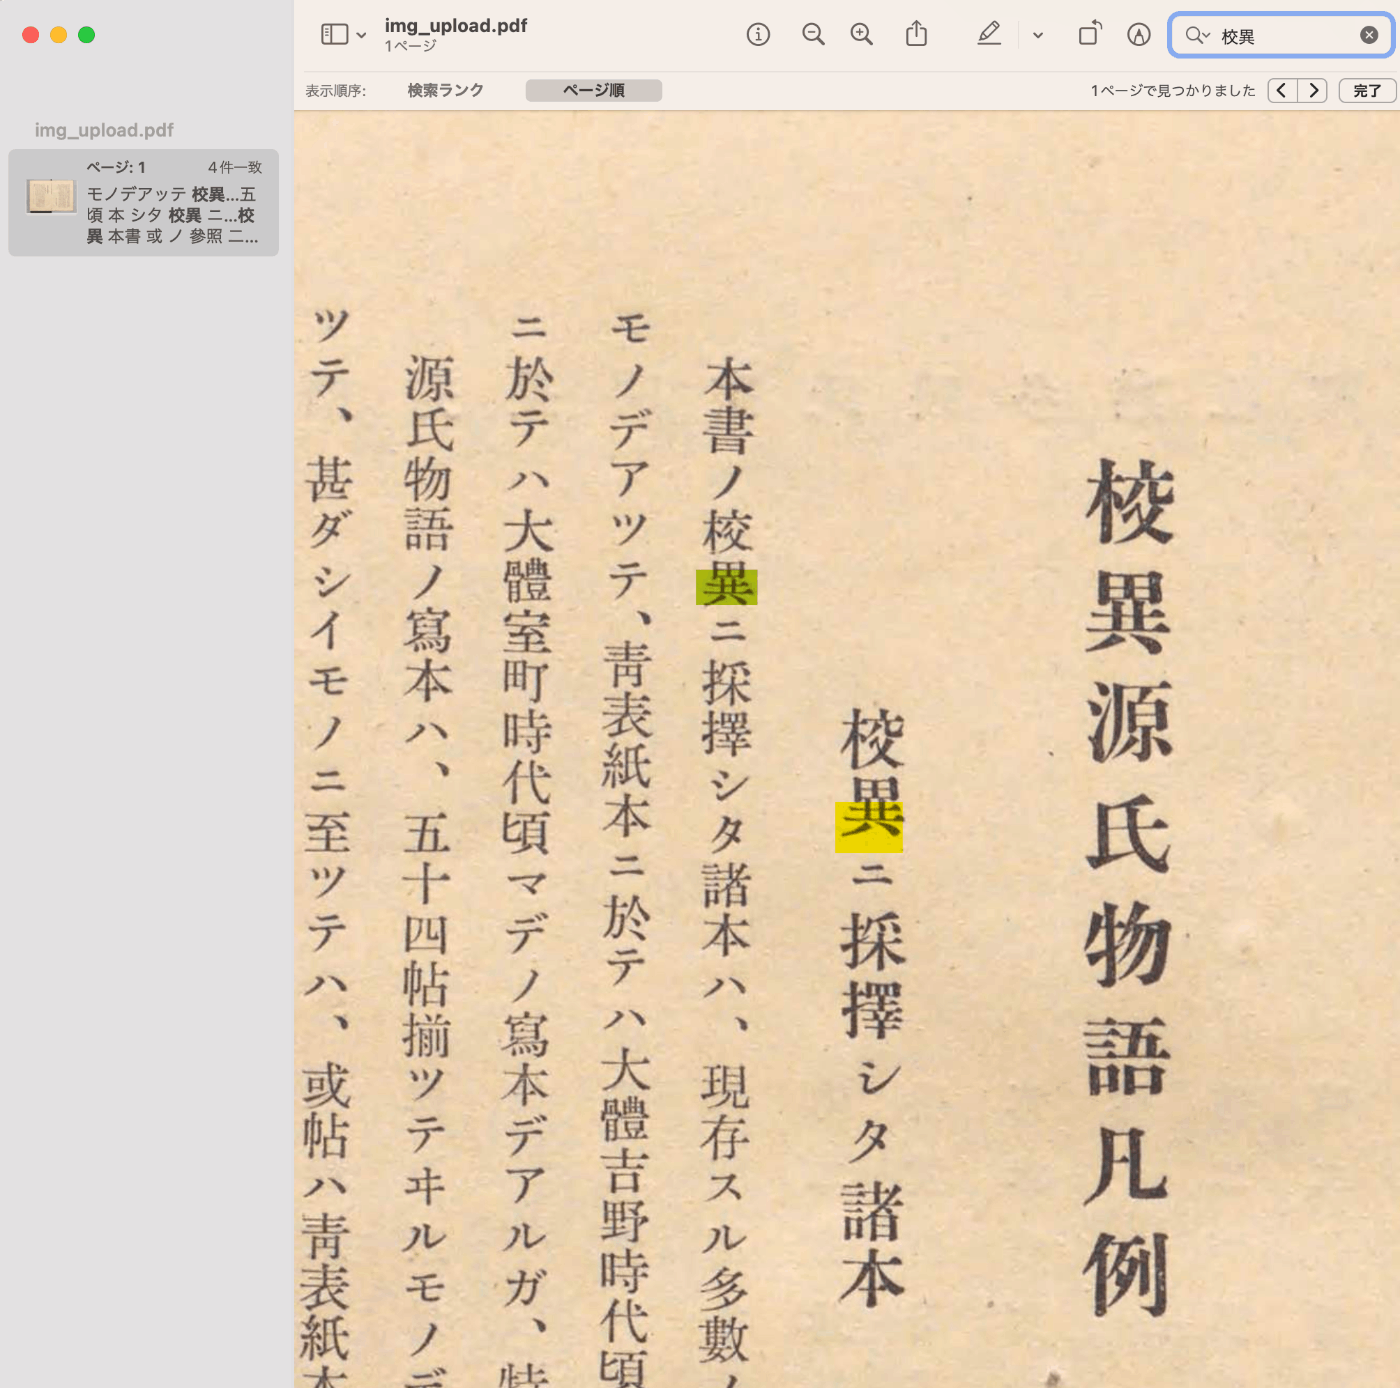Image resolution: width=1400 pixels, height=1388 pixels.
Task: Click the 表示順序 label
Action: click(x=336, y=91)
